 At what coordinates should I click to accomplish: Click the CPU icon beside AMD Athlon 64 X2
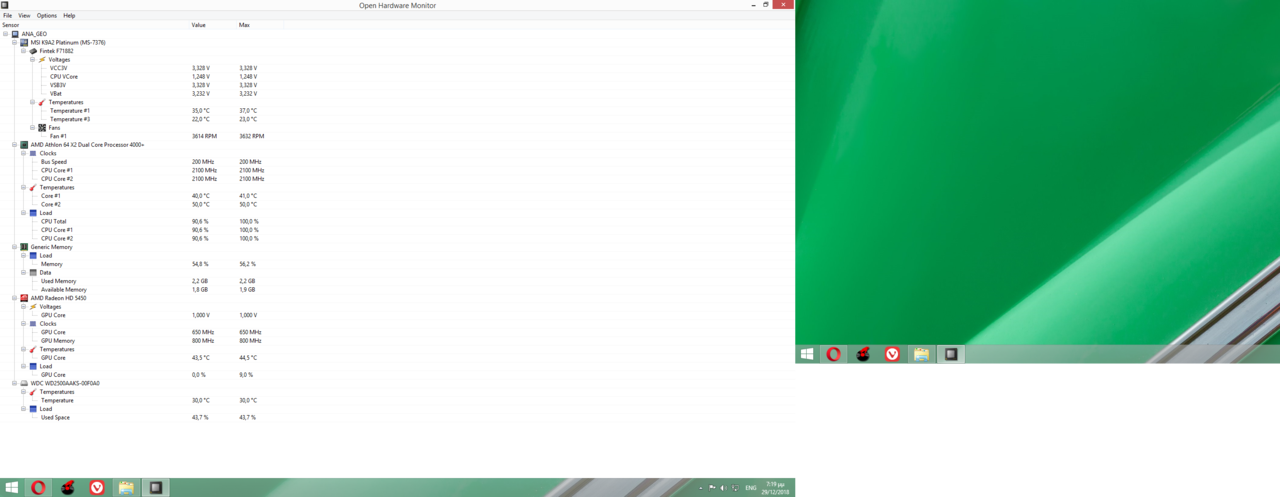click(x=24, y=145)
